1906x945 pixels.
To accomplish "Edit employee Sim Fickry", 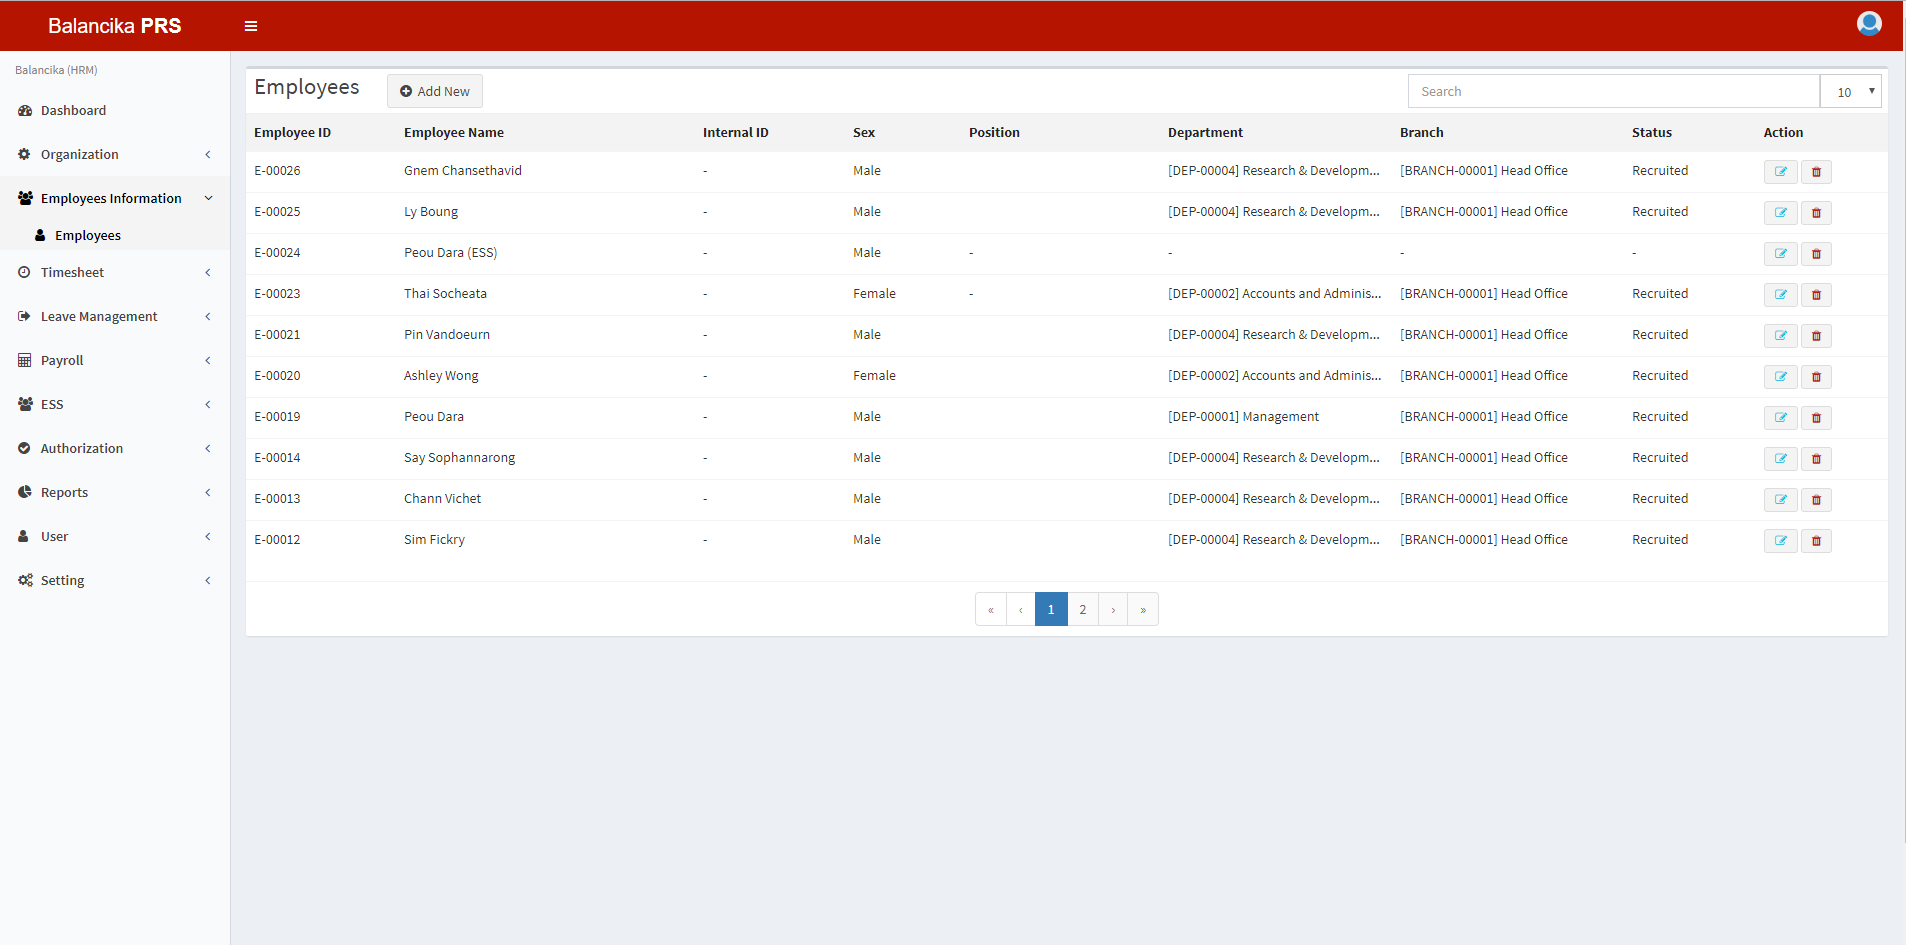I will click(1780, 541).
